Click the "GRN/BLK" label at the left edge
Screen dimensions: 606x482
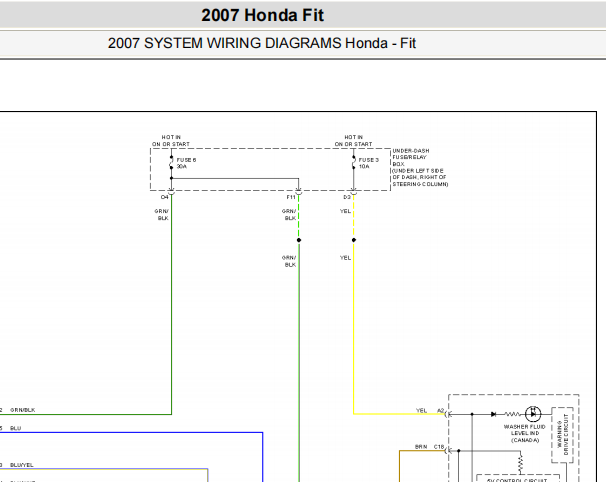(22, 410)
